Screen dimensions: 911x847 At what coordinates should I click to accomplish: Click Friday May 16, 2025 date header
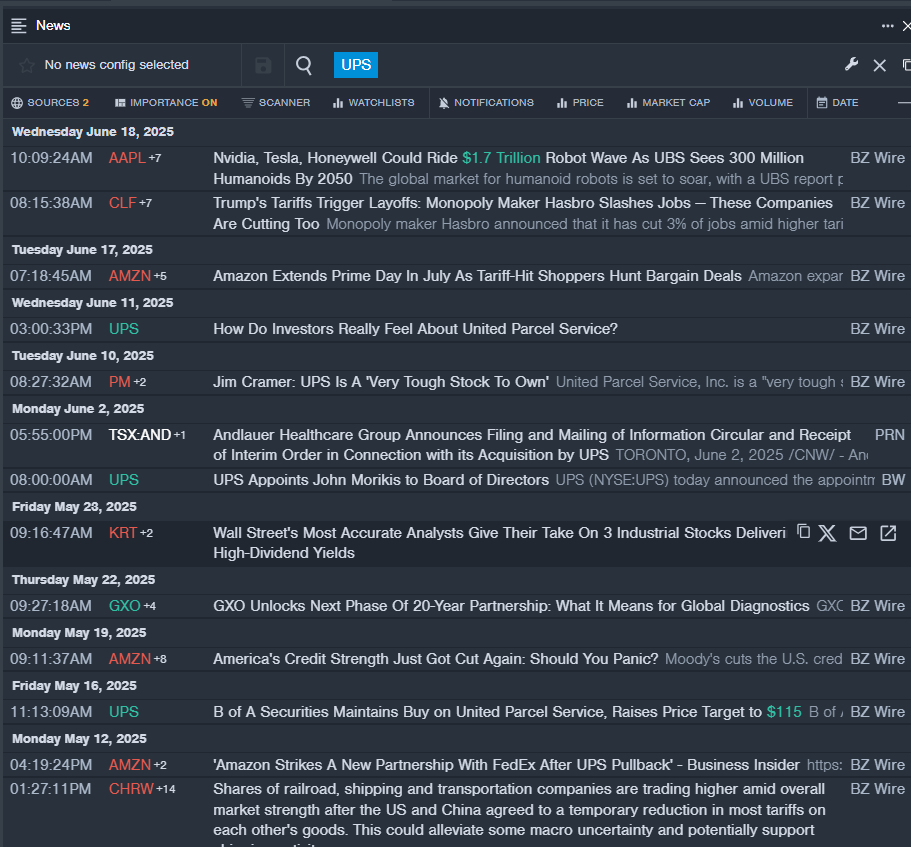pos(74,686)
